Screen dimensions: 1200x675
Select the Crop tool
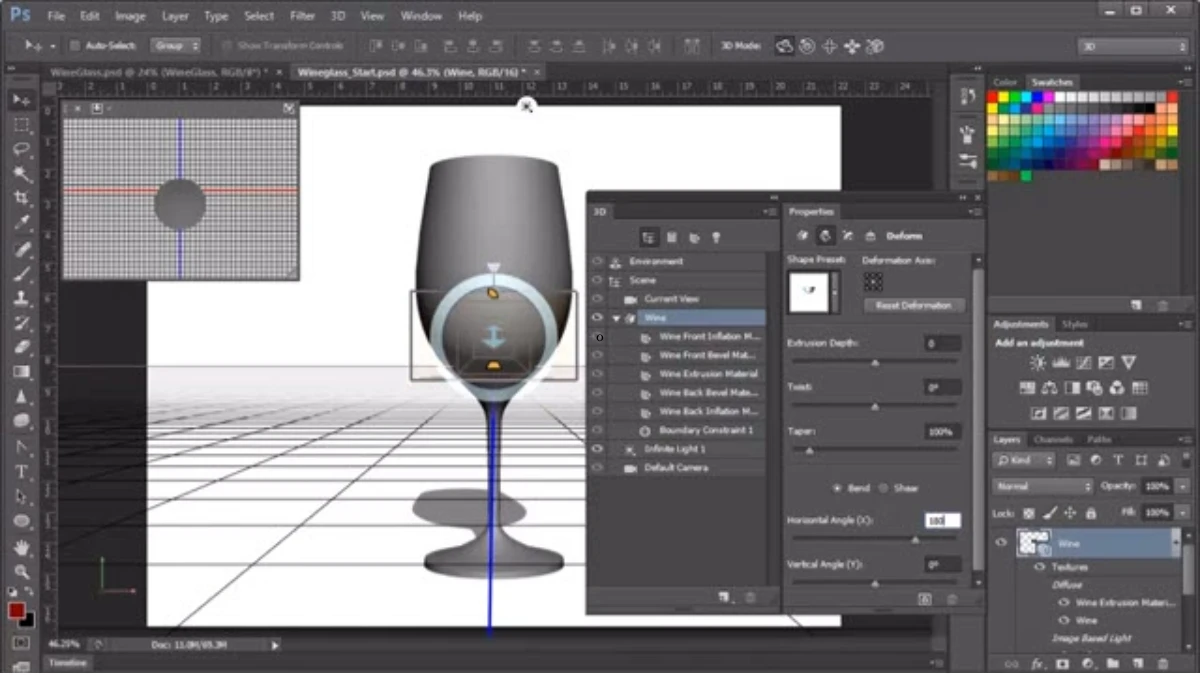(21, 198)
